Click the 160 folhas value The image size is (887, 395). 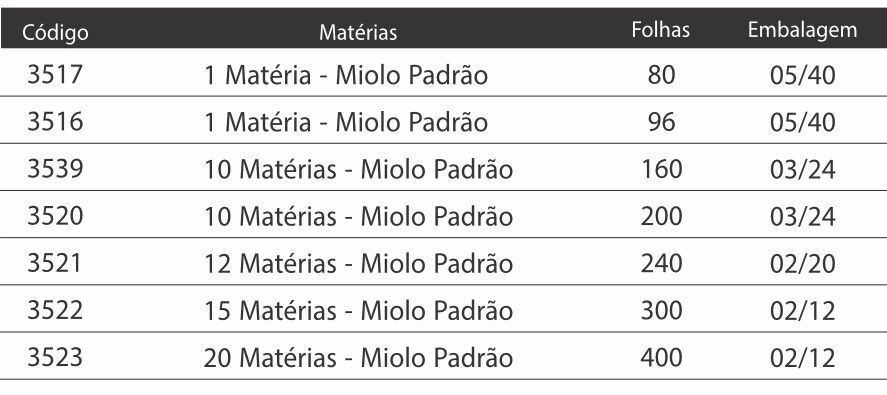pyautogui.click(x=661, y=169)
